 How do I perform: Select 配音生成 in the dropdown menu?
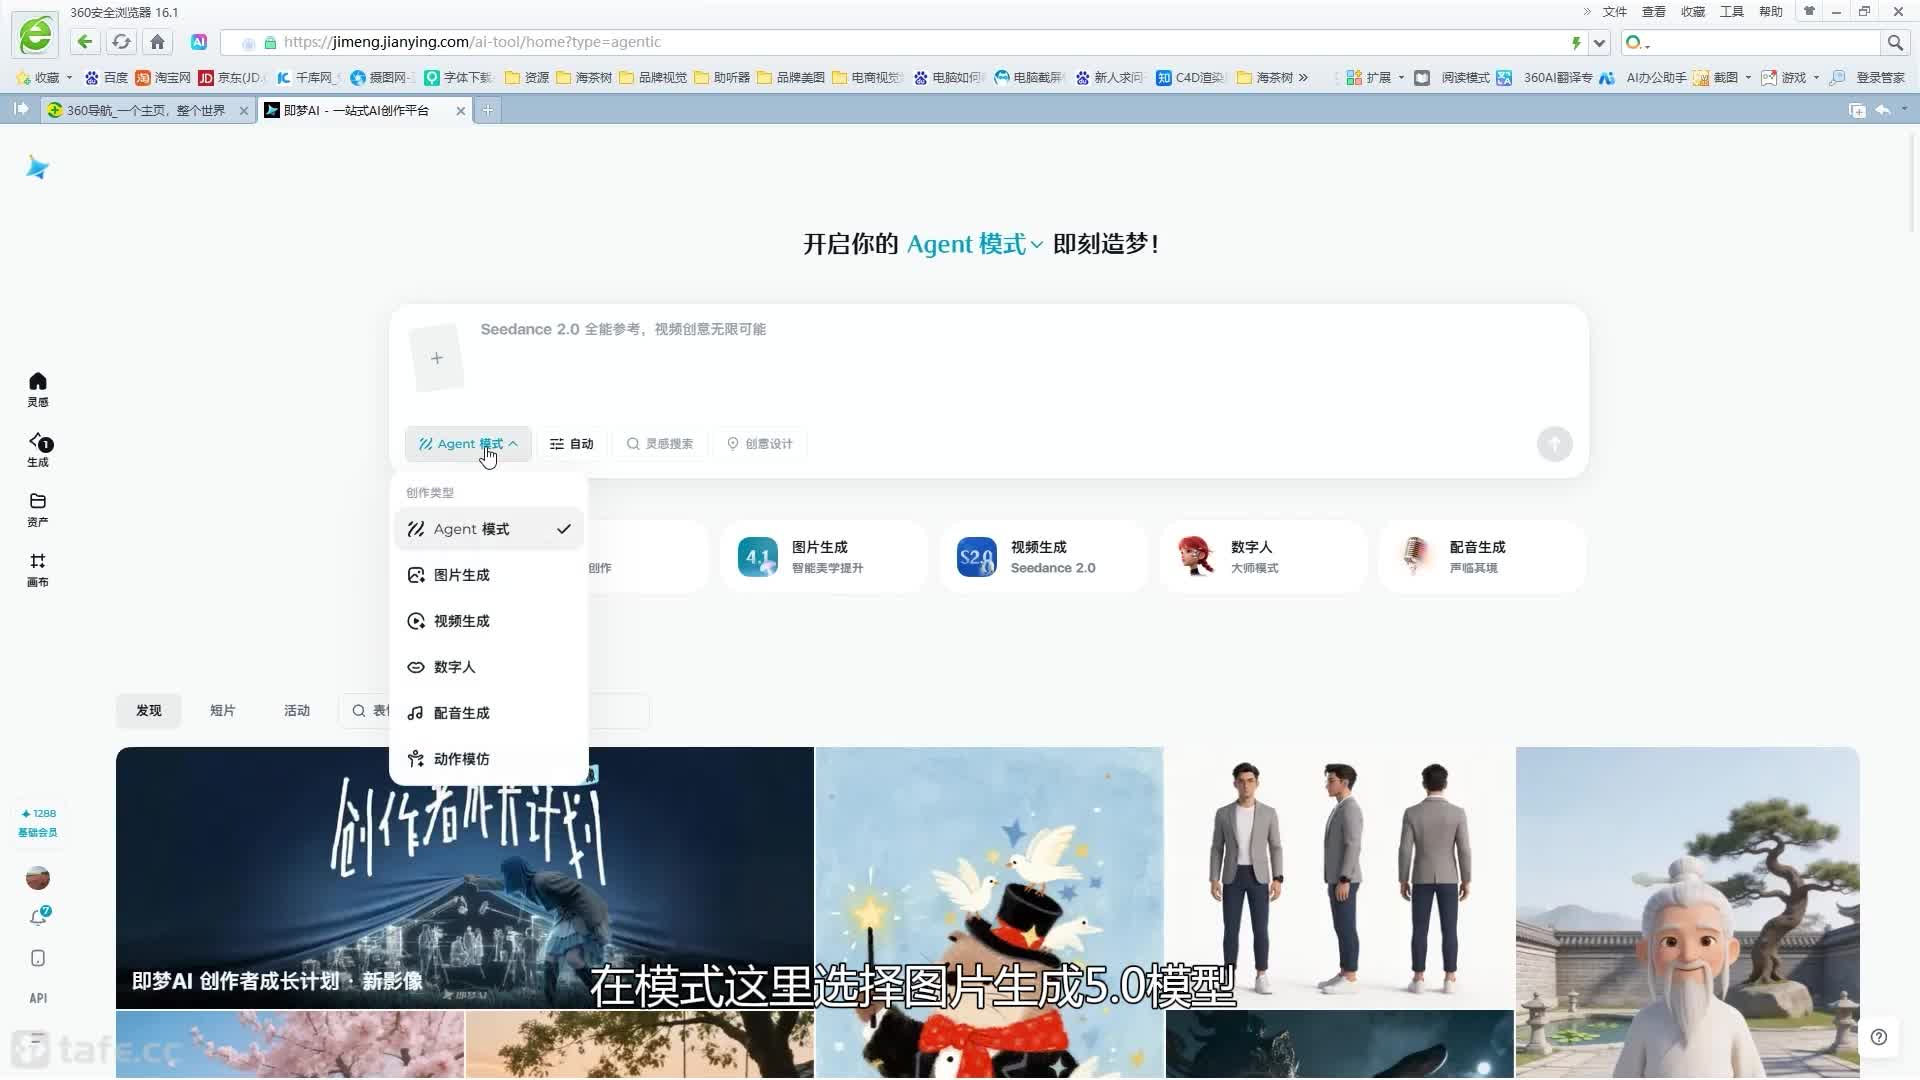tap(489, 713)
